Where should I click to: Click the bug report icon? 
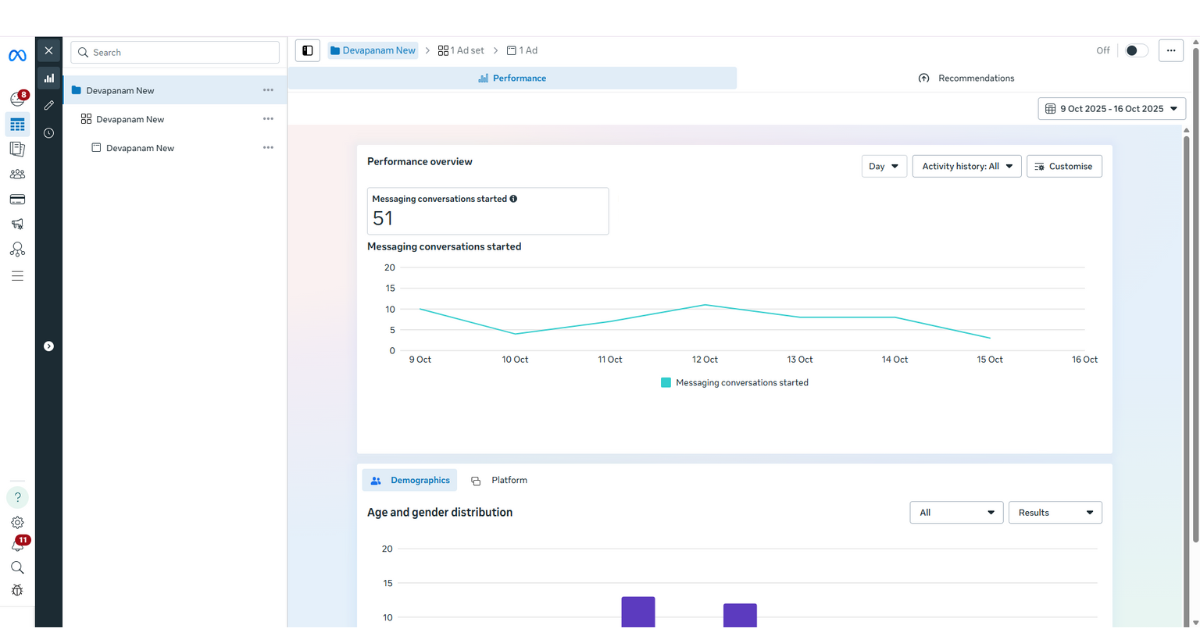(x=17, y=590)
